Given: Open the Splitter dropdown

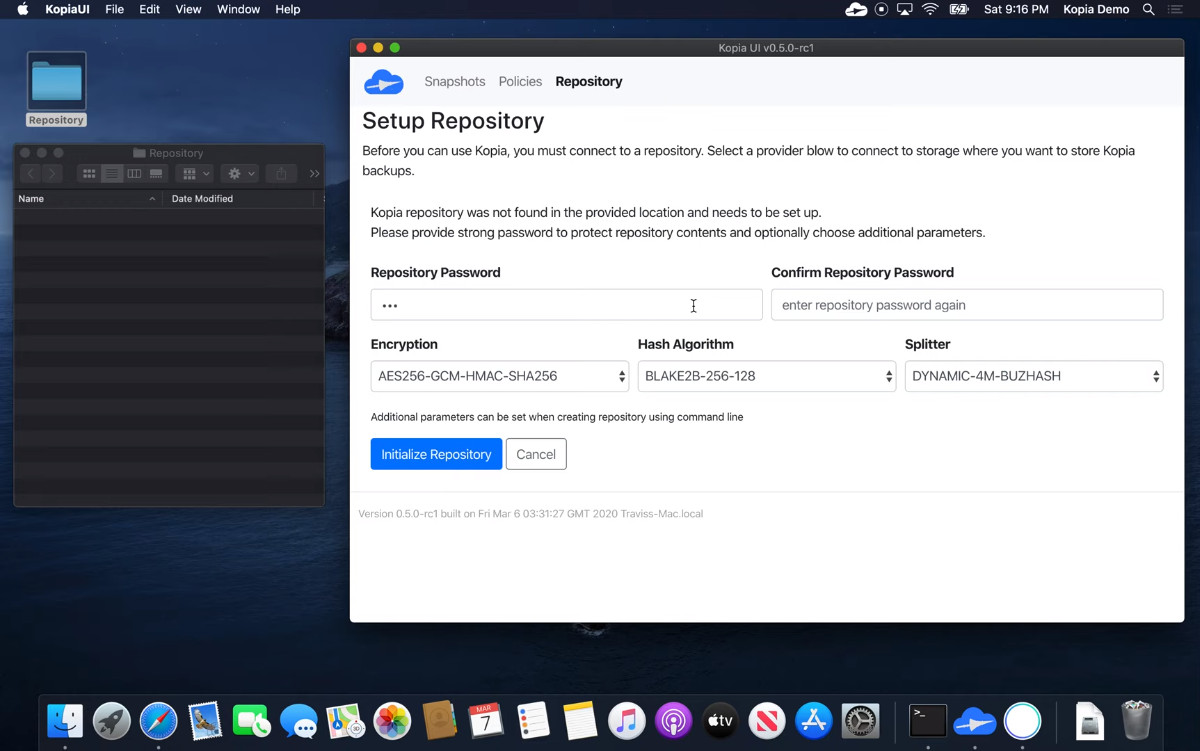Looking at the screenshot, I should 1034,376.
